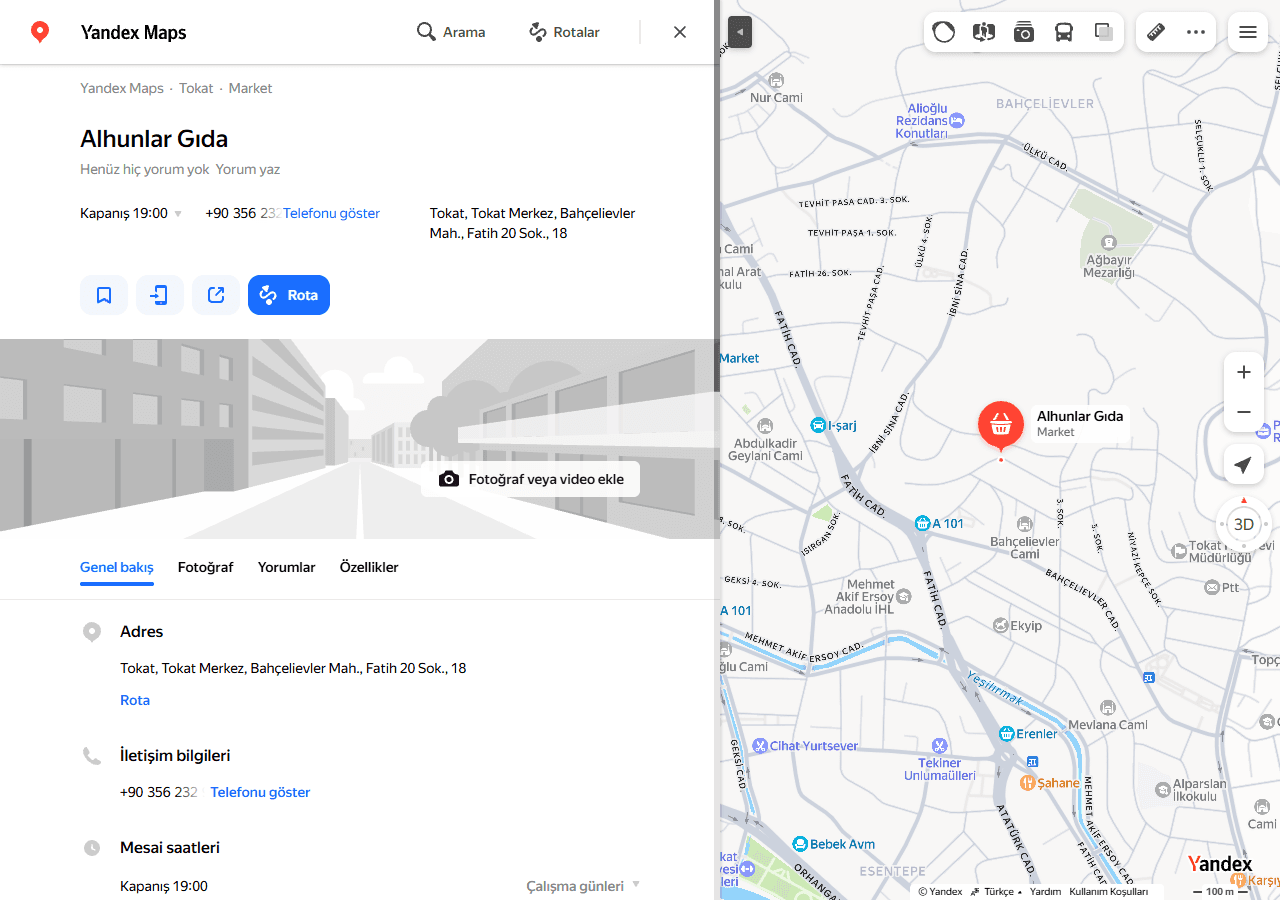
Task: Open the main hamburger menu
Action: point(1247,31)
